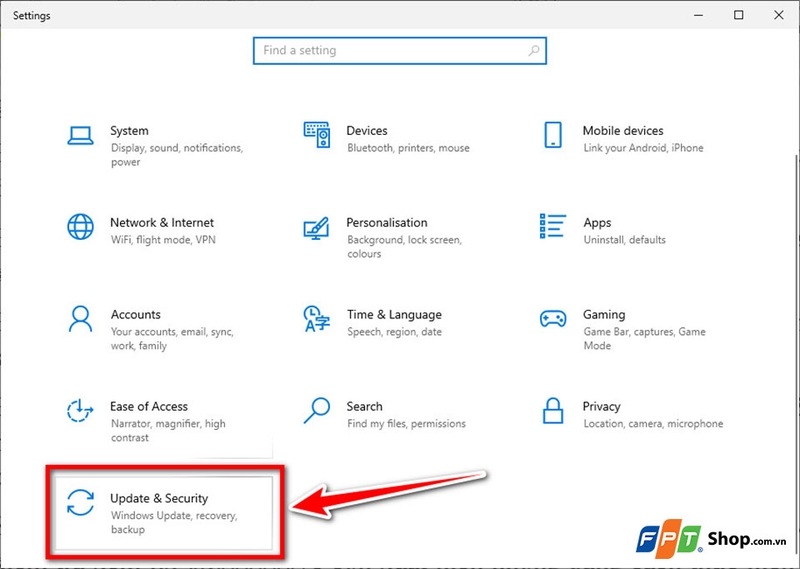This screenshot has height=569, width=800.
Task: Open the Search settings label
Action: pyautogui.click(x=364, y=407)
